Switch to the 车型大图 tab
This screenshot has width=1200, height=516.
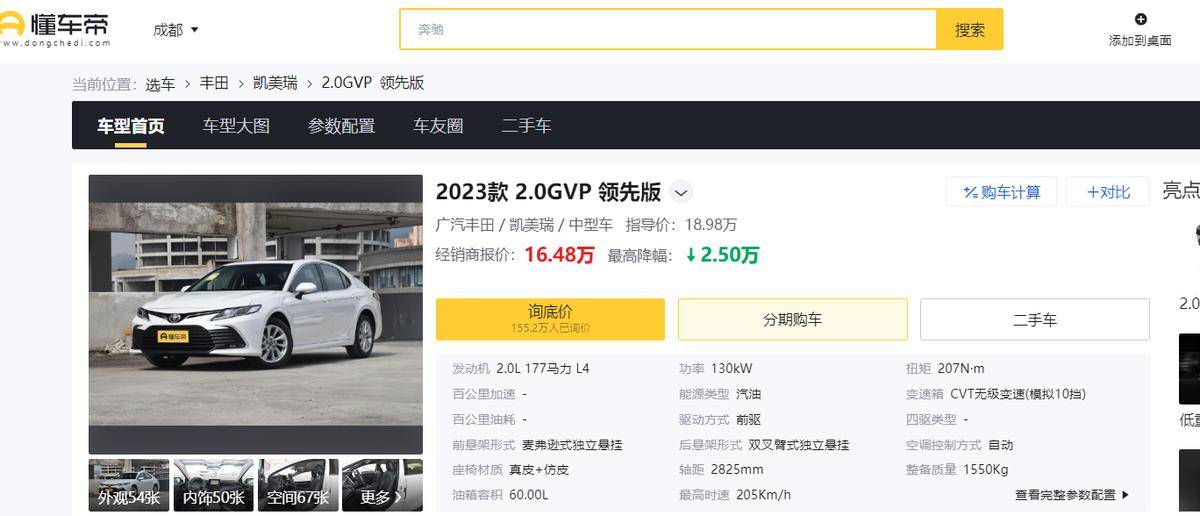pos(236,126)
